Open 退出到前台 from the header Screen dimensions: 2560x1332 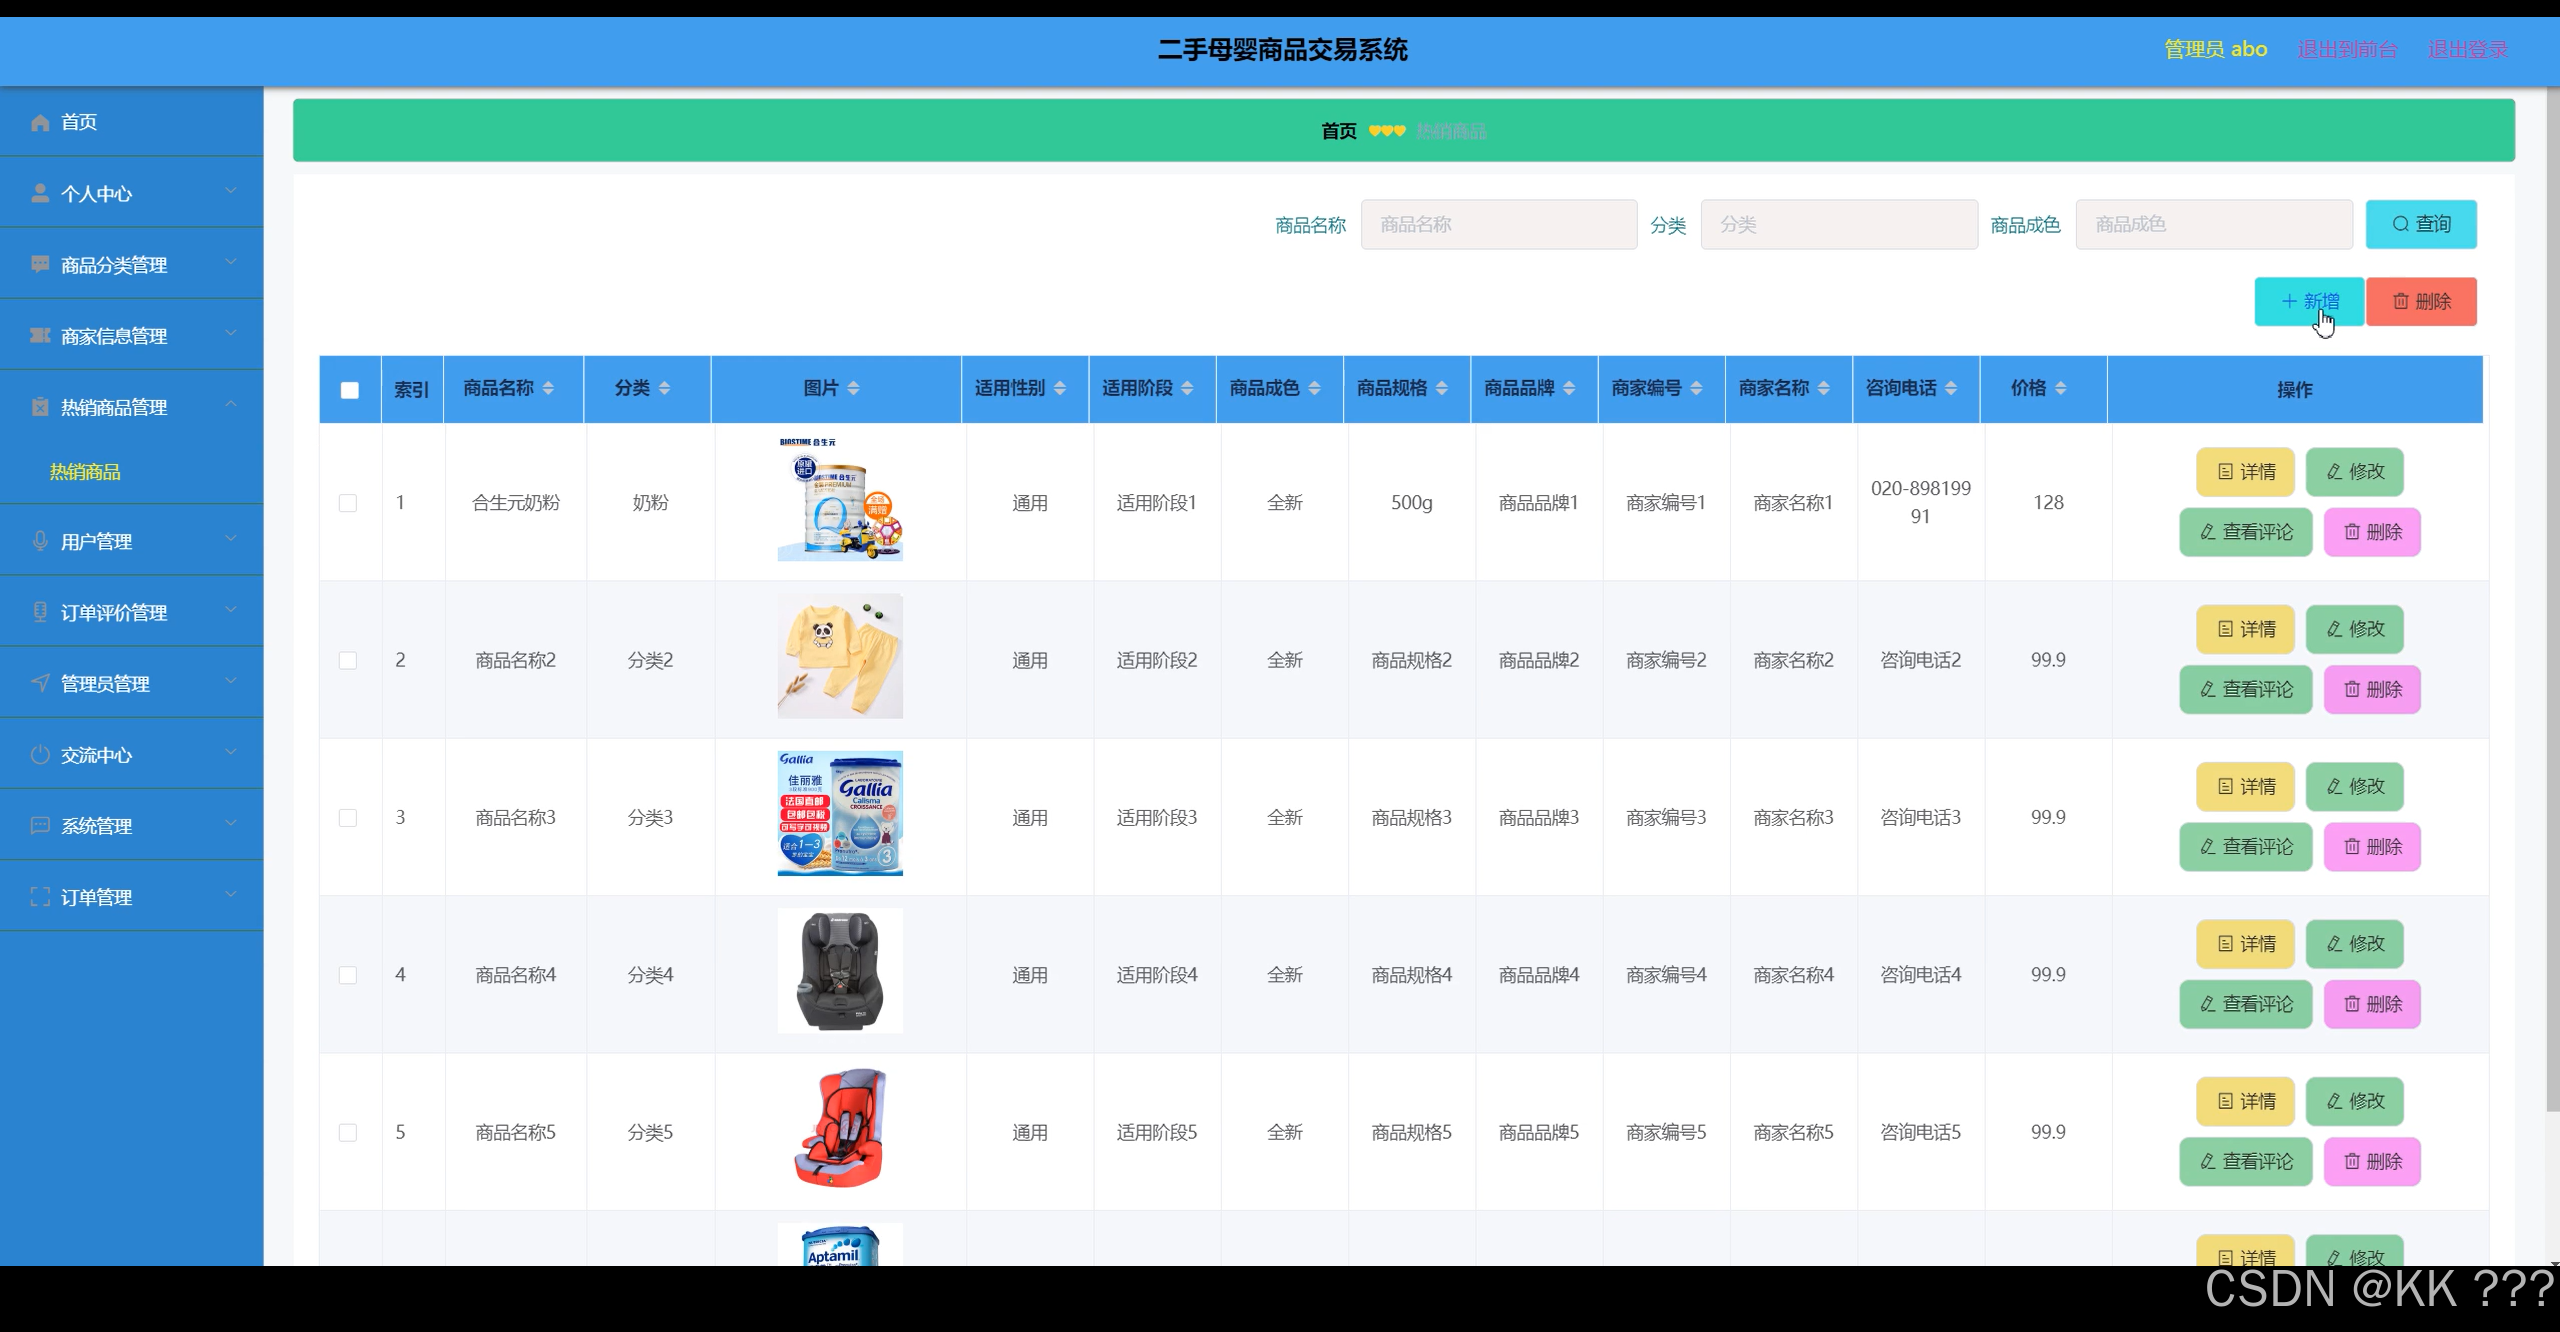click(x=2349, y=48)
